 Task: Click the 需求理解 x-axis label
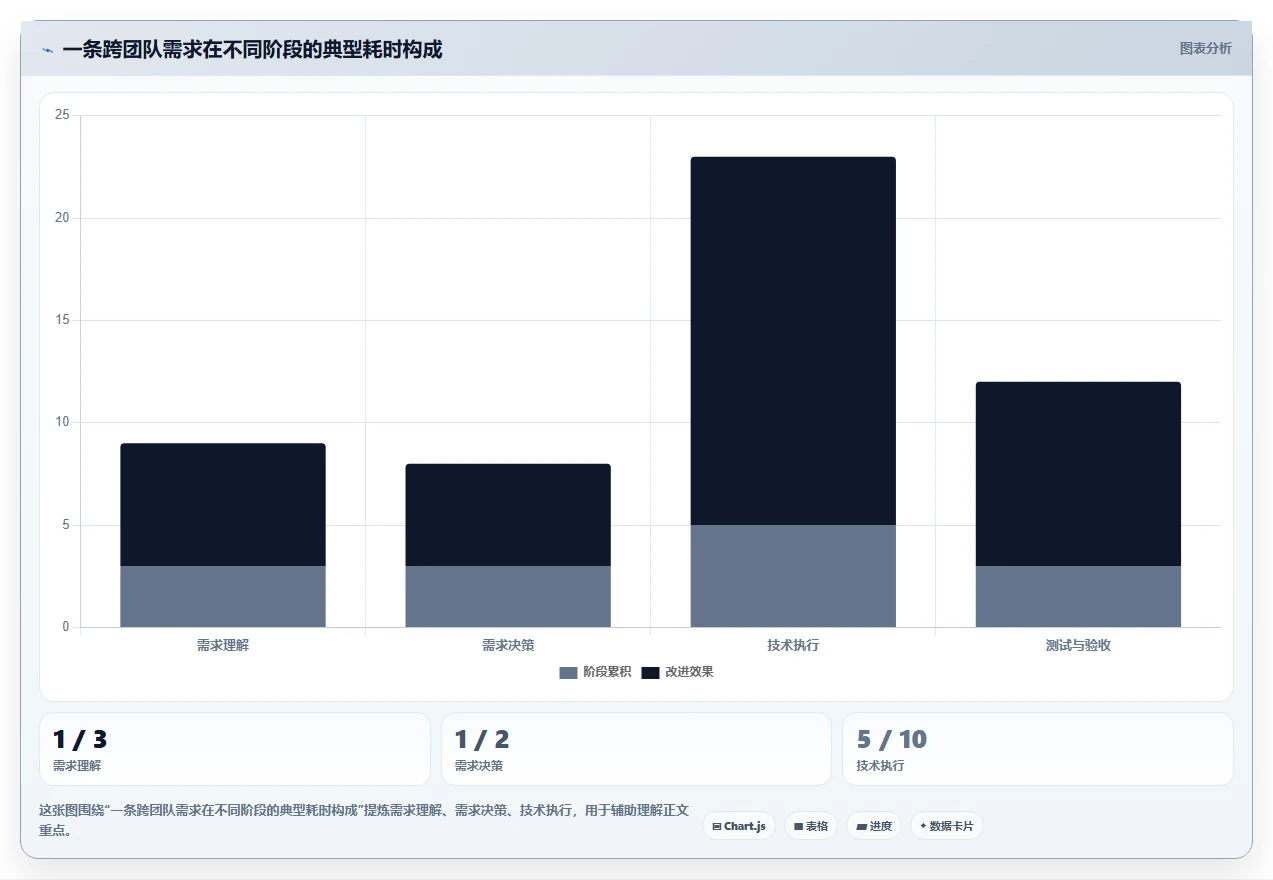[223, 645]
